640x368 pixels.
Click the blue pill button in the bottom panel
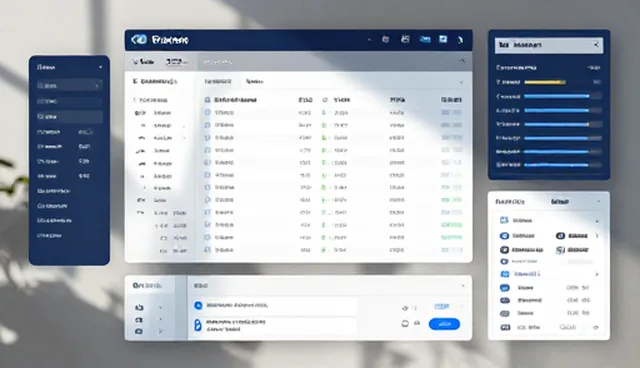[444, 324]
